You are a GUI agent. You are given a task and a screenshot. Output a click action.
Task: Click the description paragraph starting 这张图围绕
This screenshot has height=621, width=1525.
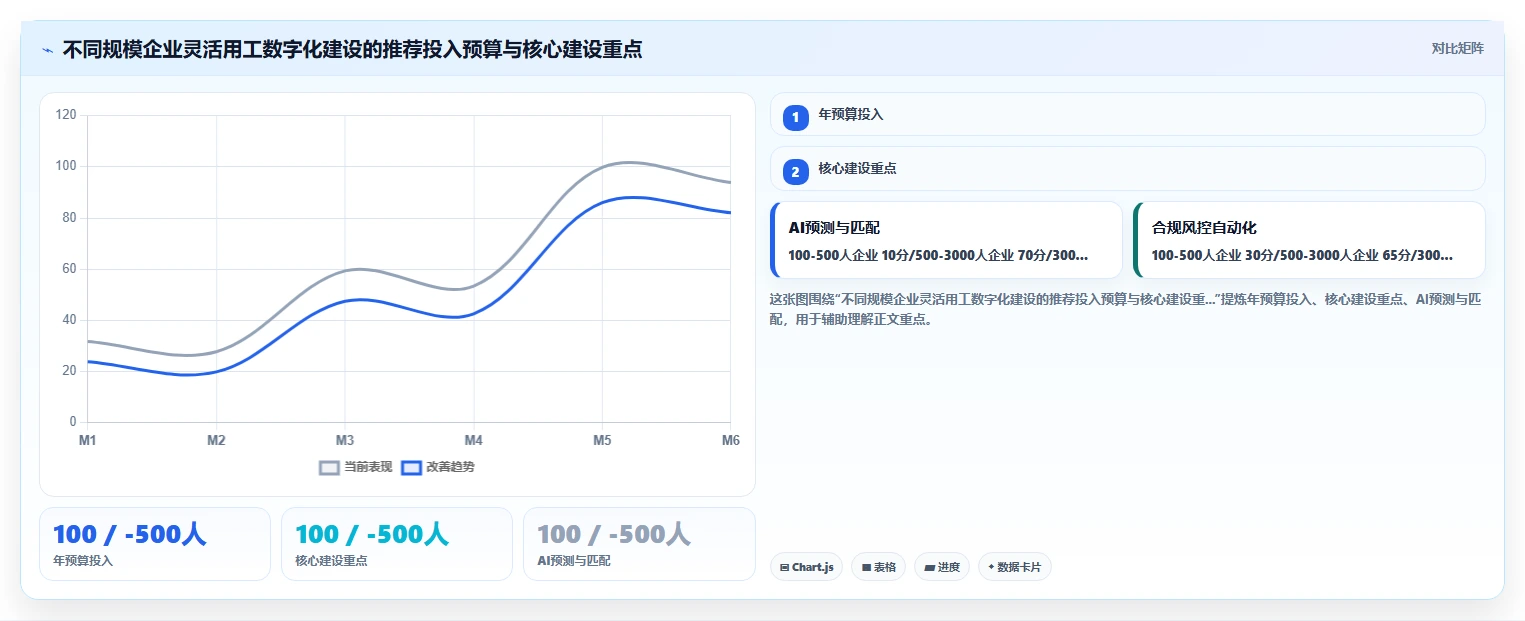[x=1125, y=309]
